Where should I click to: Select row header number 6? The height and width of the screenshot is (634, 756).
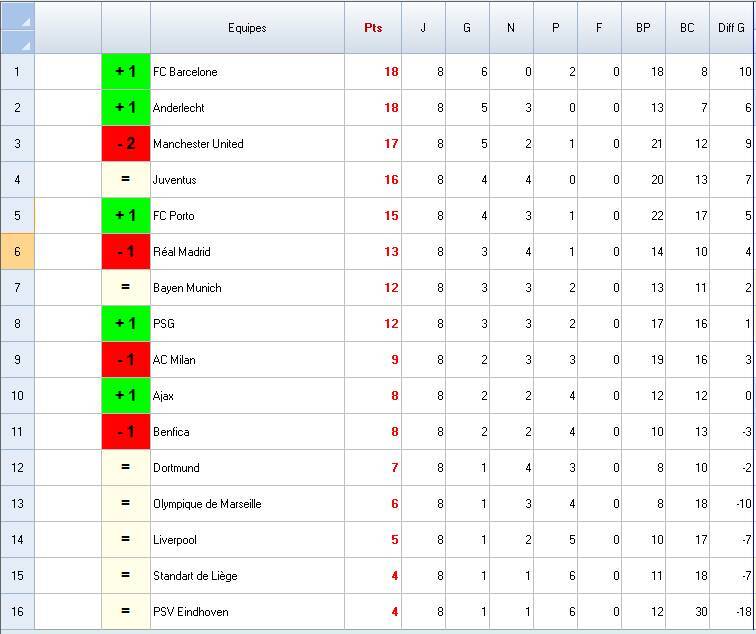[17, 252]
